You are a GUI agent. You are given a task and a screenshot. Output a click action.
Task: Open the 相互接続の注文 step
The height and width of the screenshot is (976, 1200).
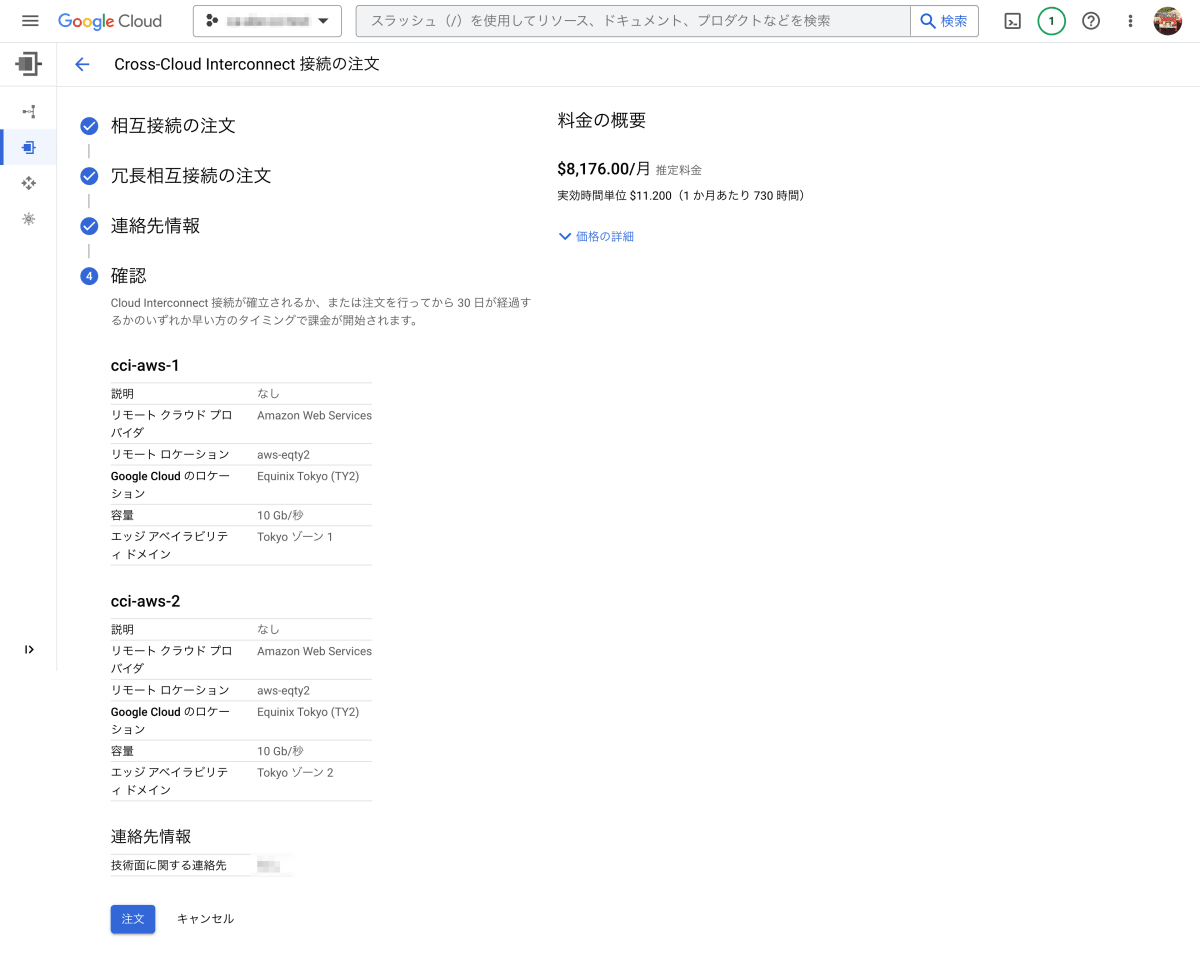click(173, 126)
